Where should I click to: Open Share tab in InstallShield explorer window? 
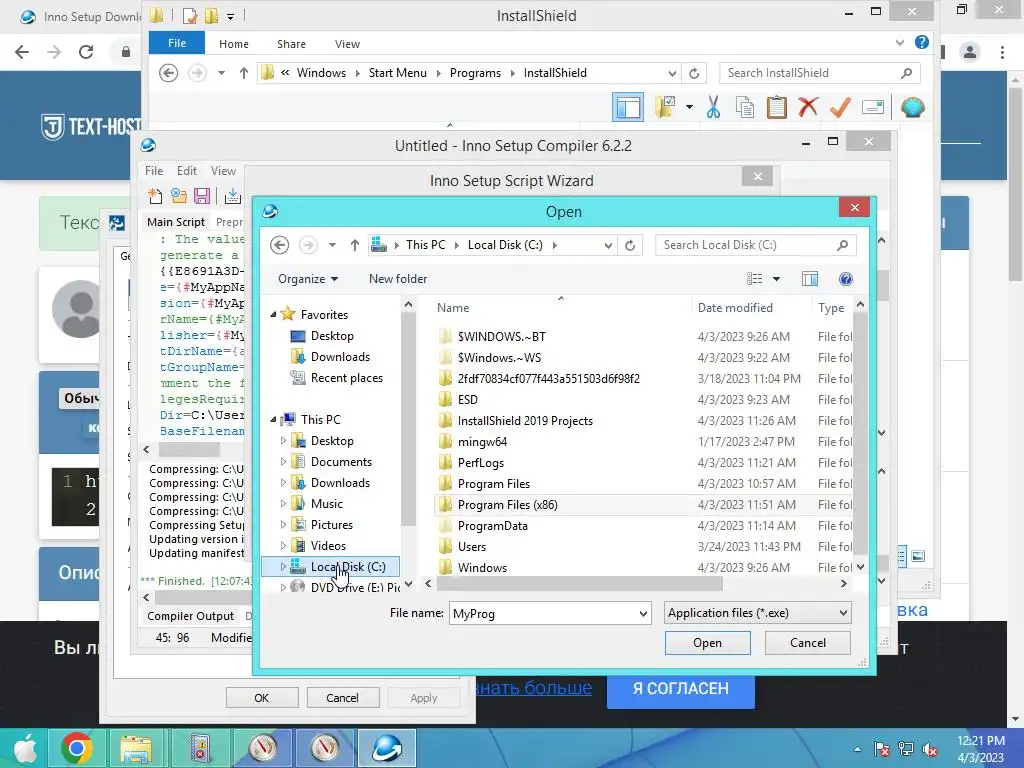(291, 44)
